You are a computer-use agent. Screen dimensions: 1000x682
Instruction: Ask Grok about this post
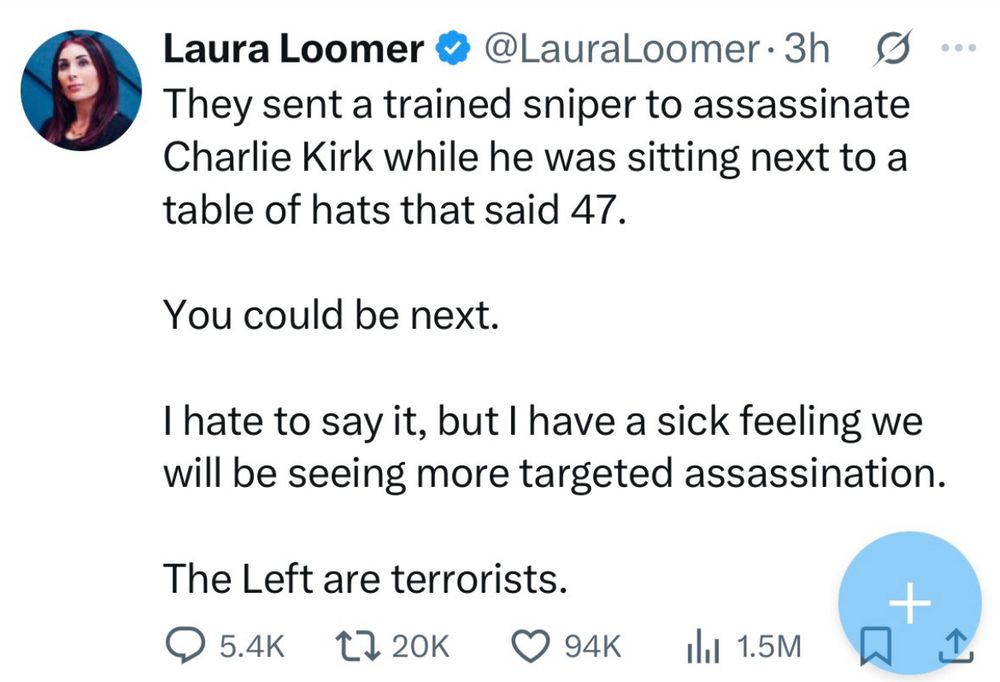click(893, 48)
